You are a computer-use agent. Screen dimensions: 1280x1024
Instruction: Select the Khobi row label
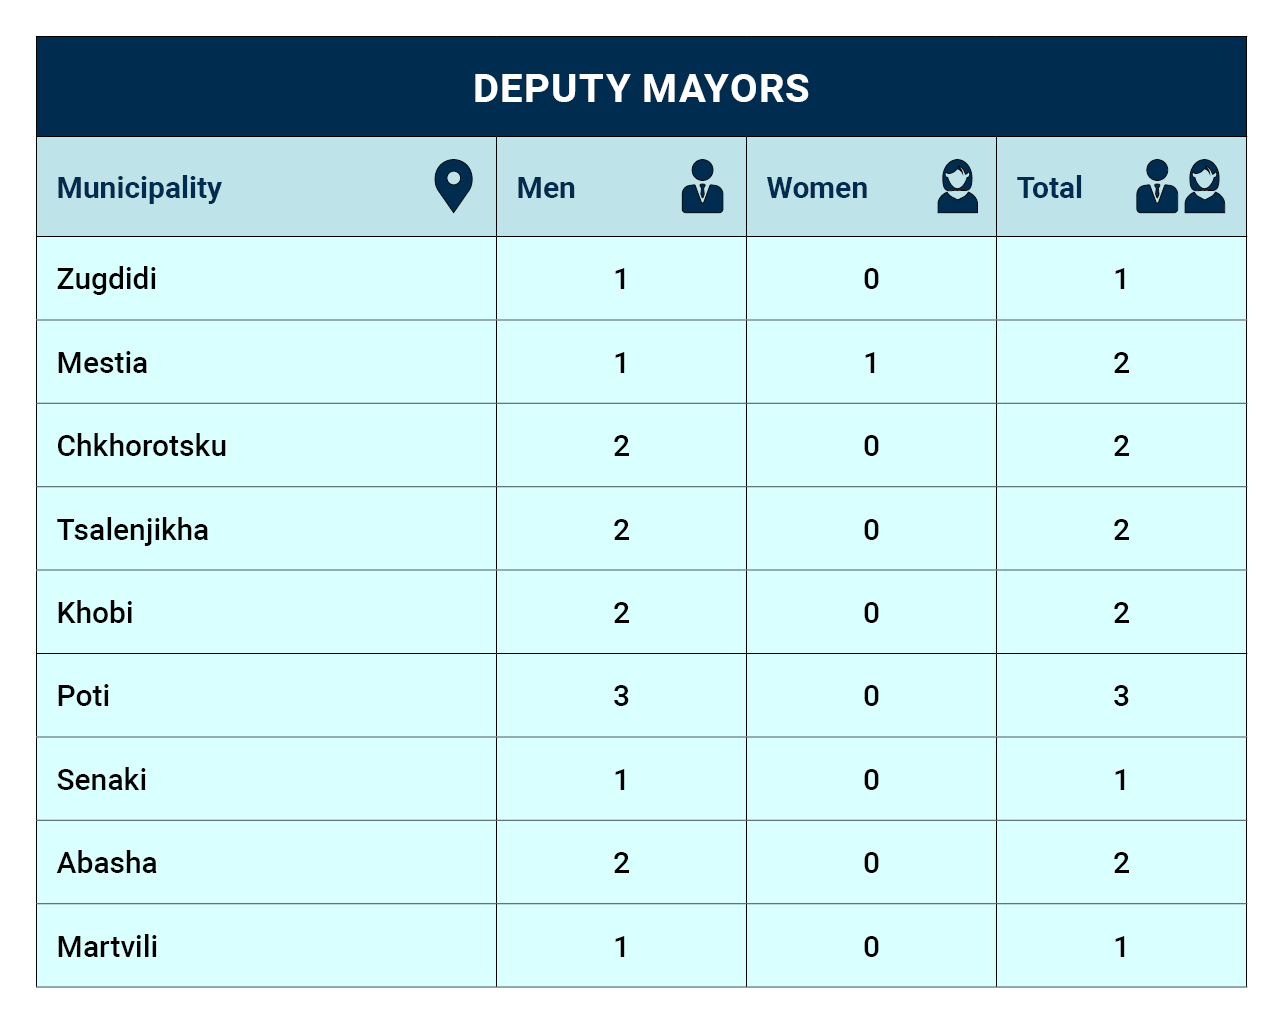95,613
